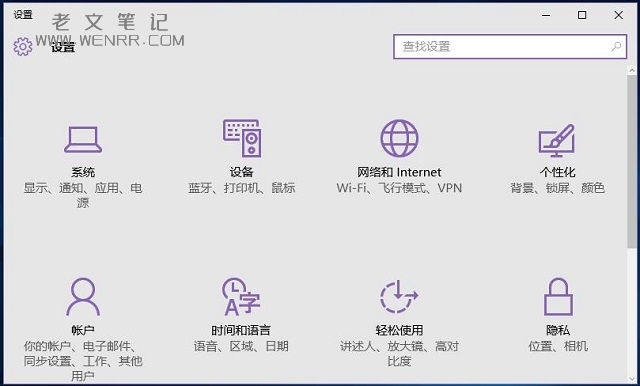Viewport: 640px width, 386px height.
Task: Click the 个性化 category title
Action: (x=558, y=172)
